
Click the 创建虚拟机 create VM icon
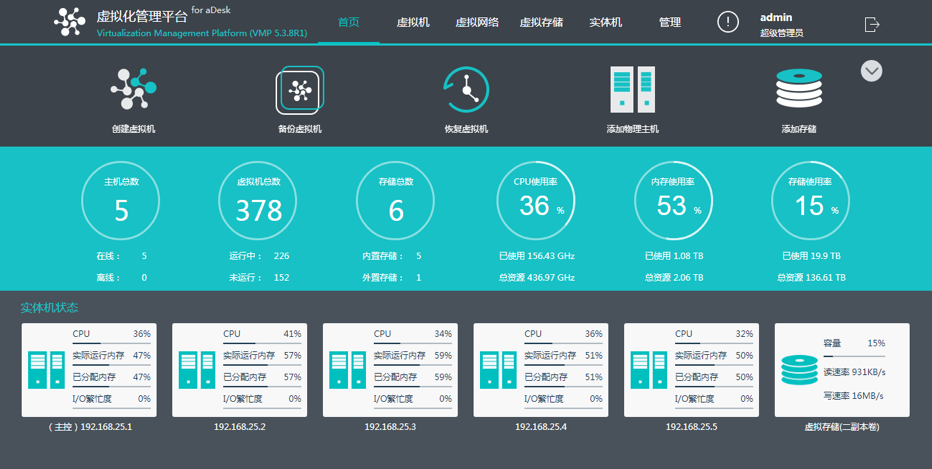point(133,90)
